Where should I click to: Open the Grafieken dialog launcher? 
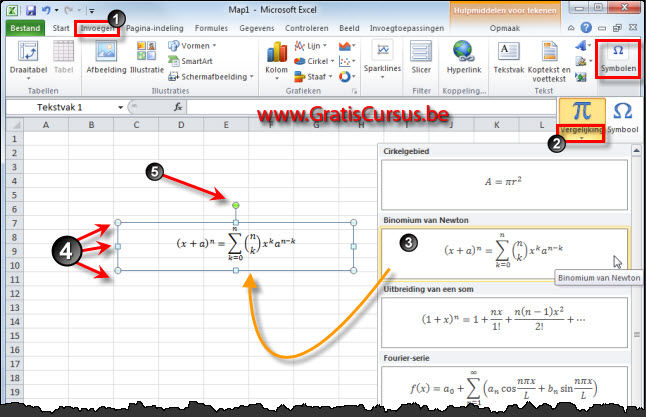coord(354,91)
